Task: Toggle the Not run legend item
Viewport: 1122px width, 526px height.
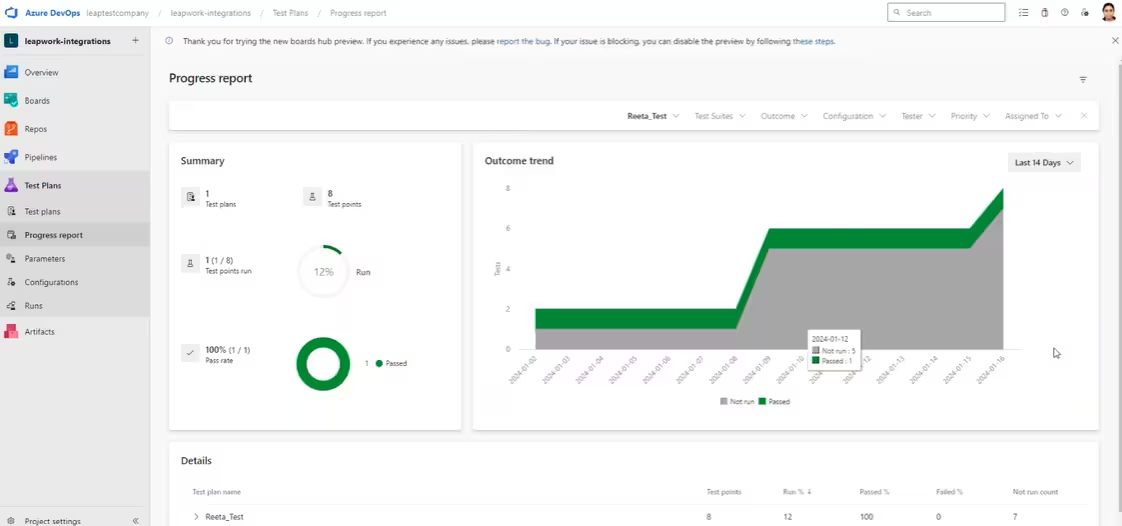Action: pos(736,401)
